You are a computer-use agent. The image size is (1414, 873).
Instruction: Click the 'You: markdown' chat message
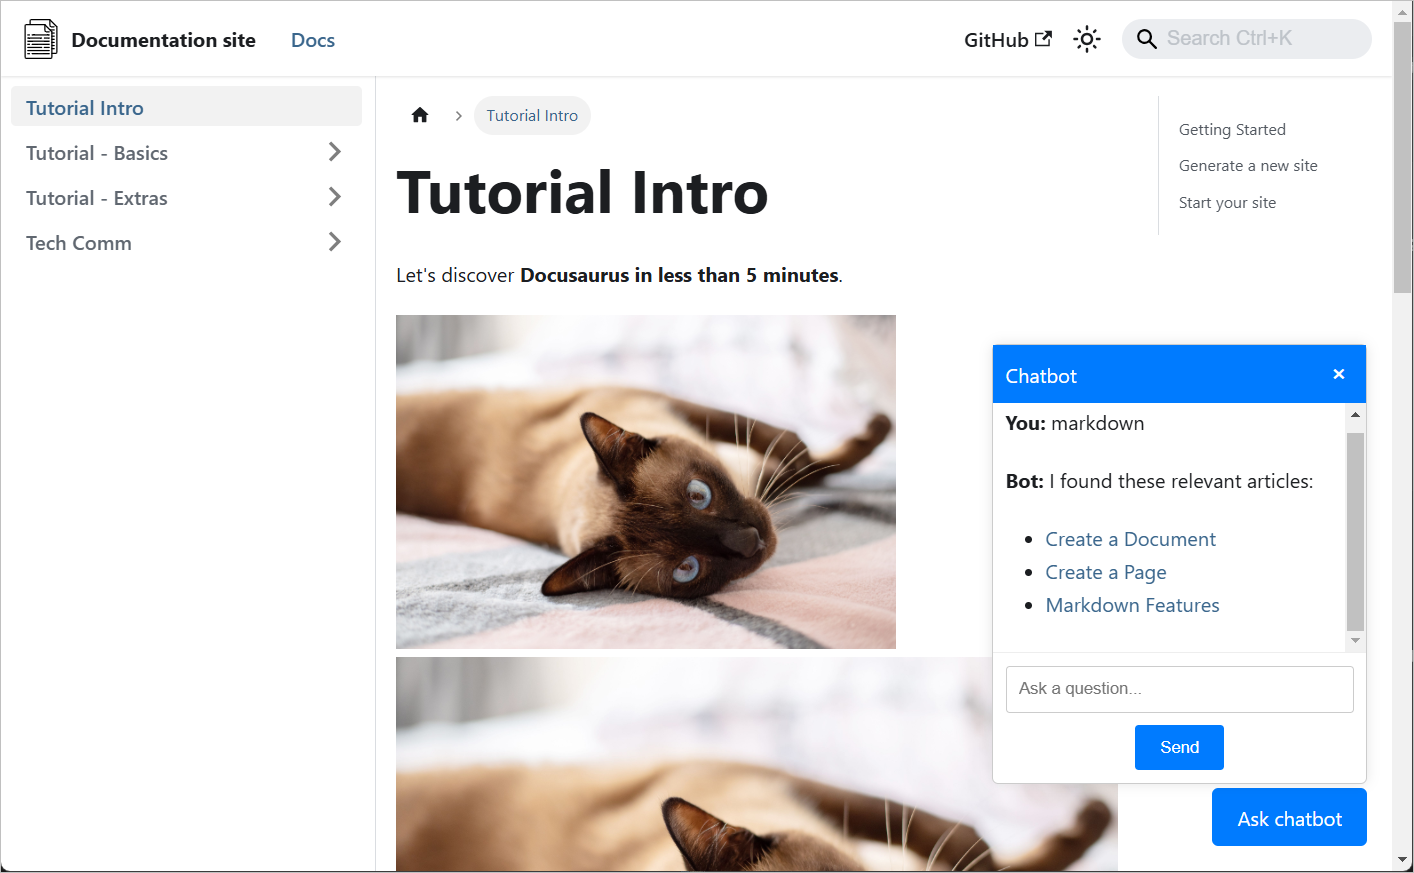pyautogui.click(x=1075, y=423)
